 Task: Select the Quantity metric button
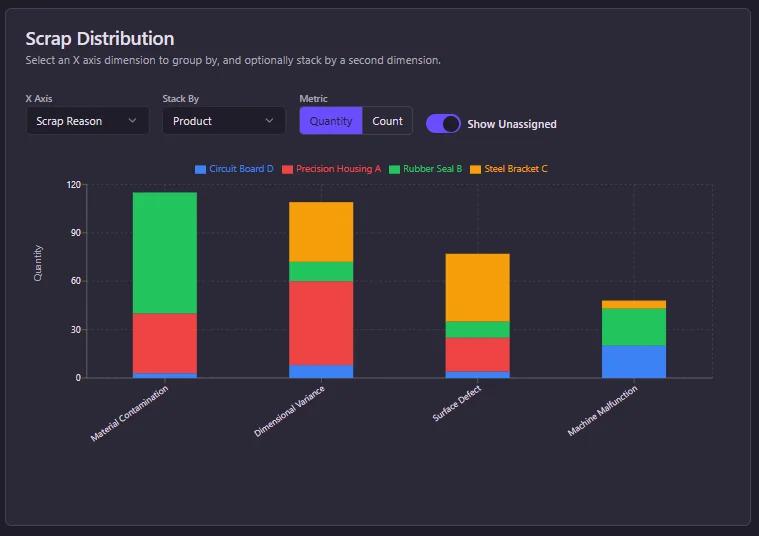(331, 121)
